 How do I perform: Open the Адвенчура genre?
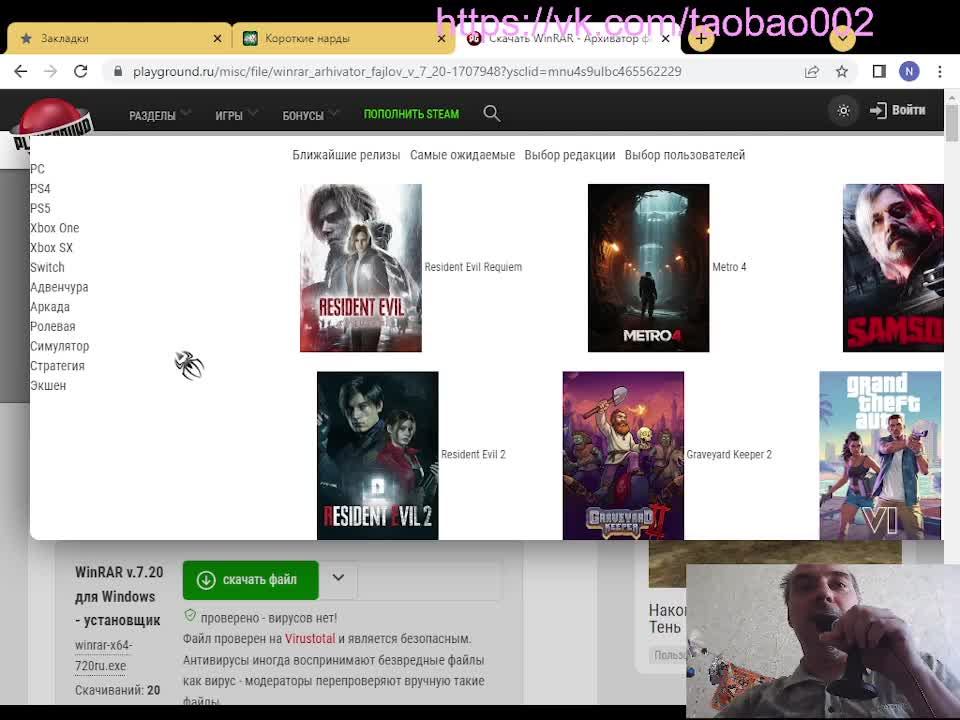pos(59,287)
